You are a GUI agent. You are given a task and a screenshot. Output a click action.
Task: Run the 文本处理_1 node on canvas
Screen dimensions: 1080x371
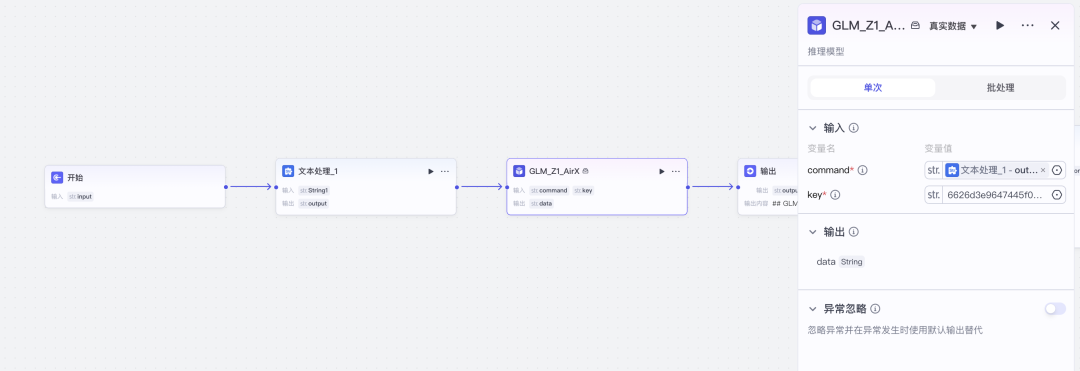click(x=431, y=171)
